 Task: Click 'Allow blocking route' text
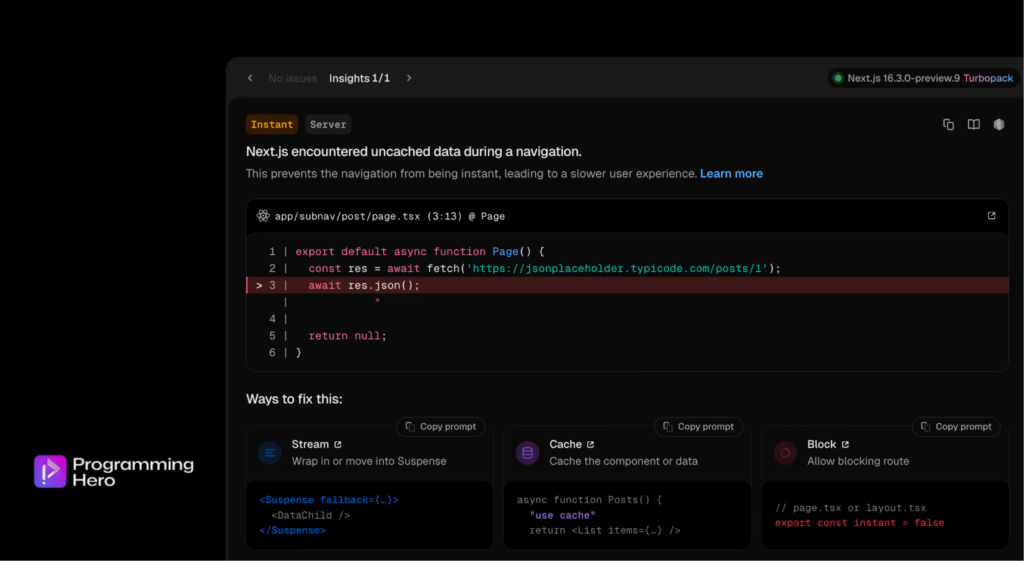tap(858, 461)
